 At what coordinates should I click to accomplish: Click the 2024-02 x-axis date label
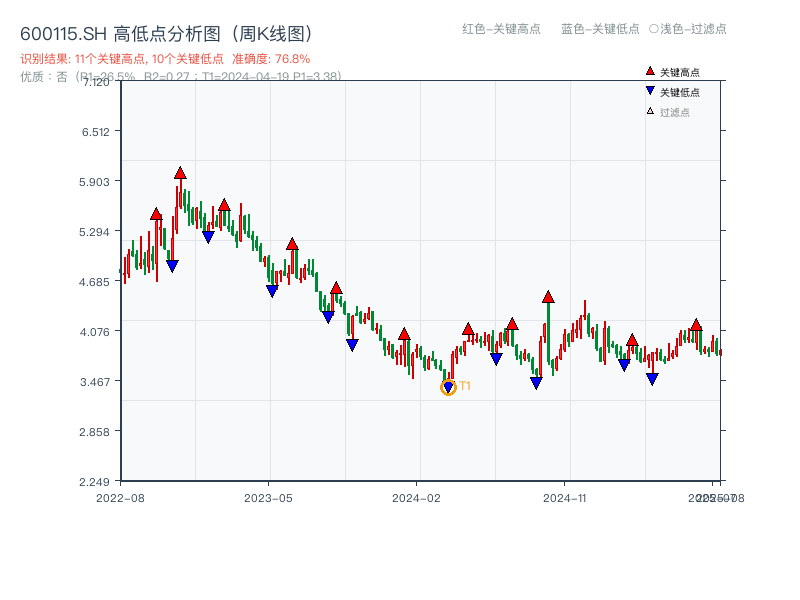click(x=416, y=498)
